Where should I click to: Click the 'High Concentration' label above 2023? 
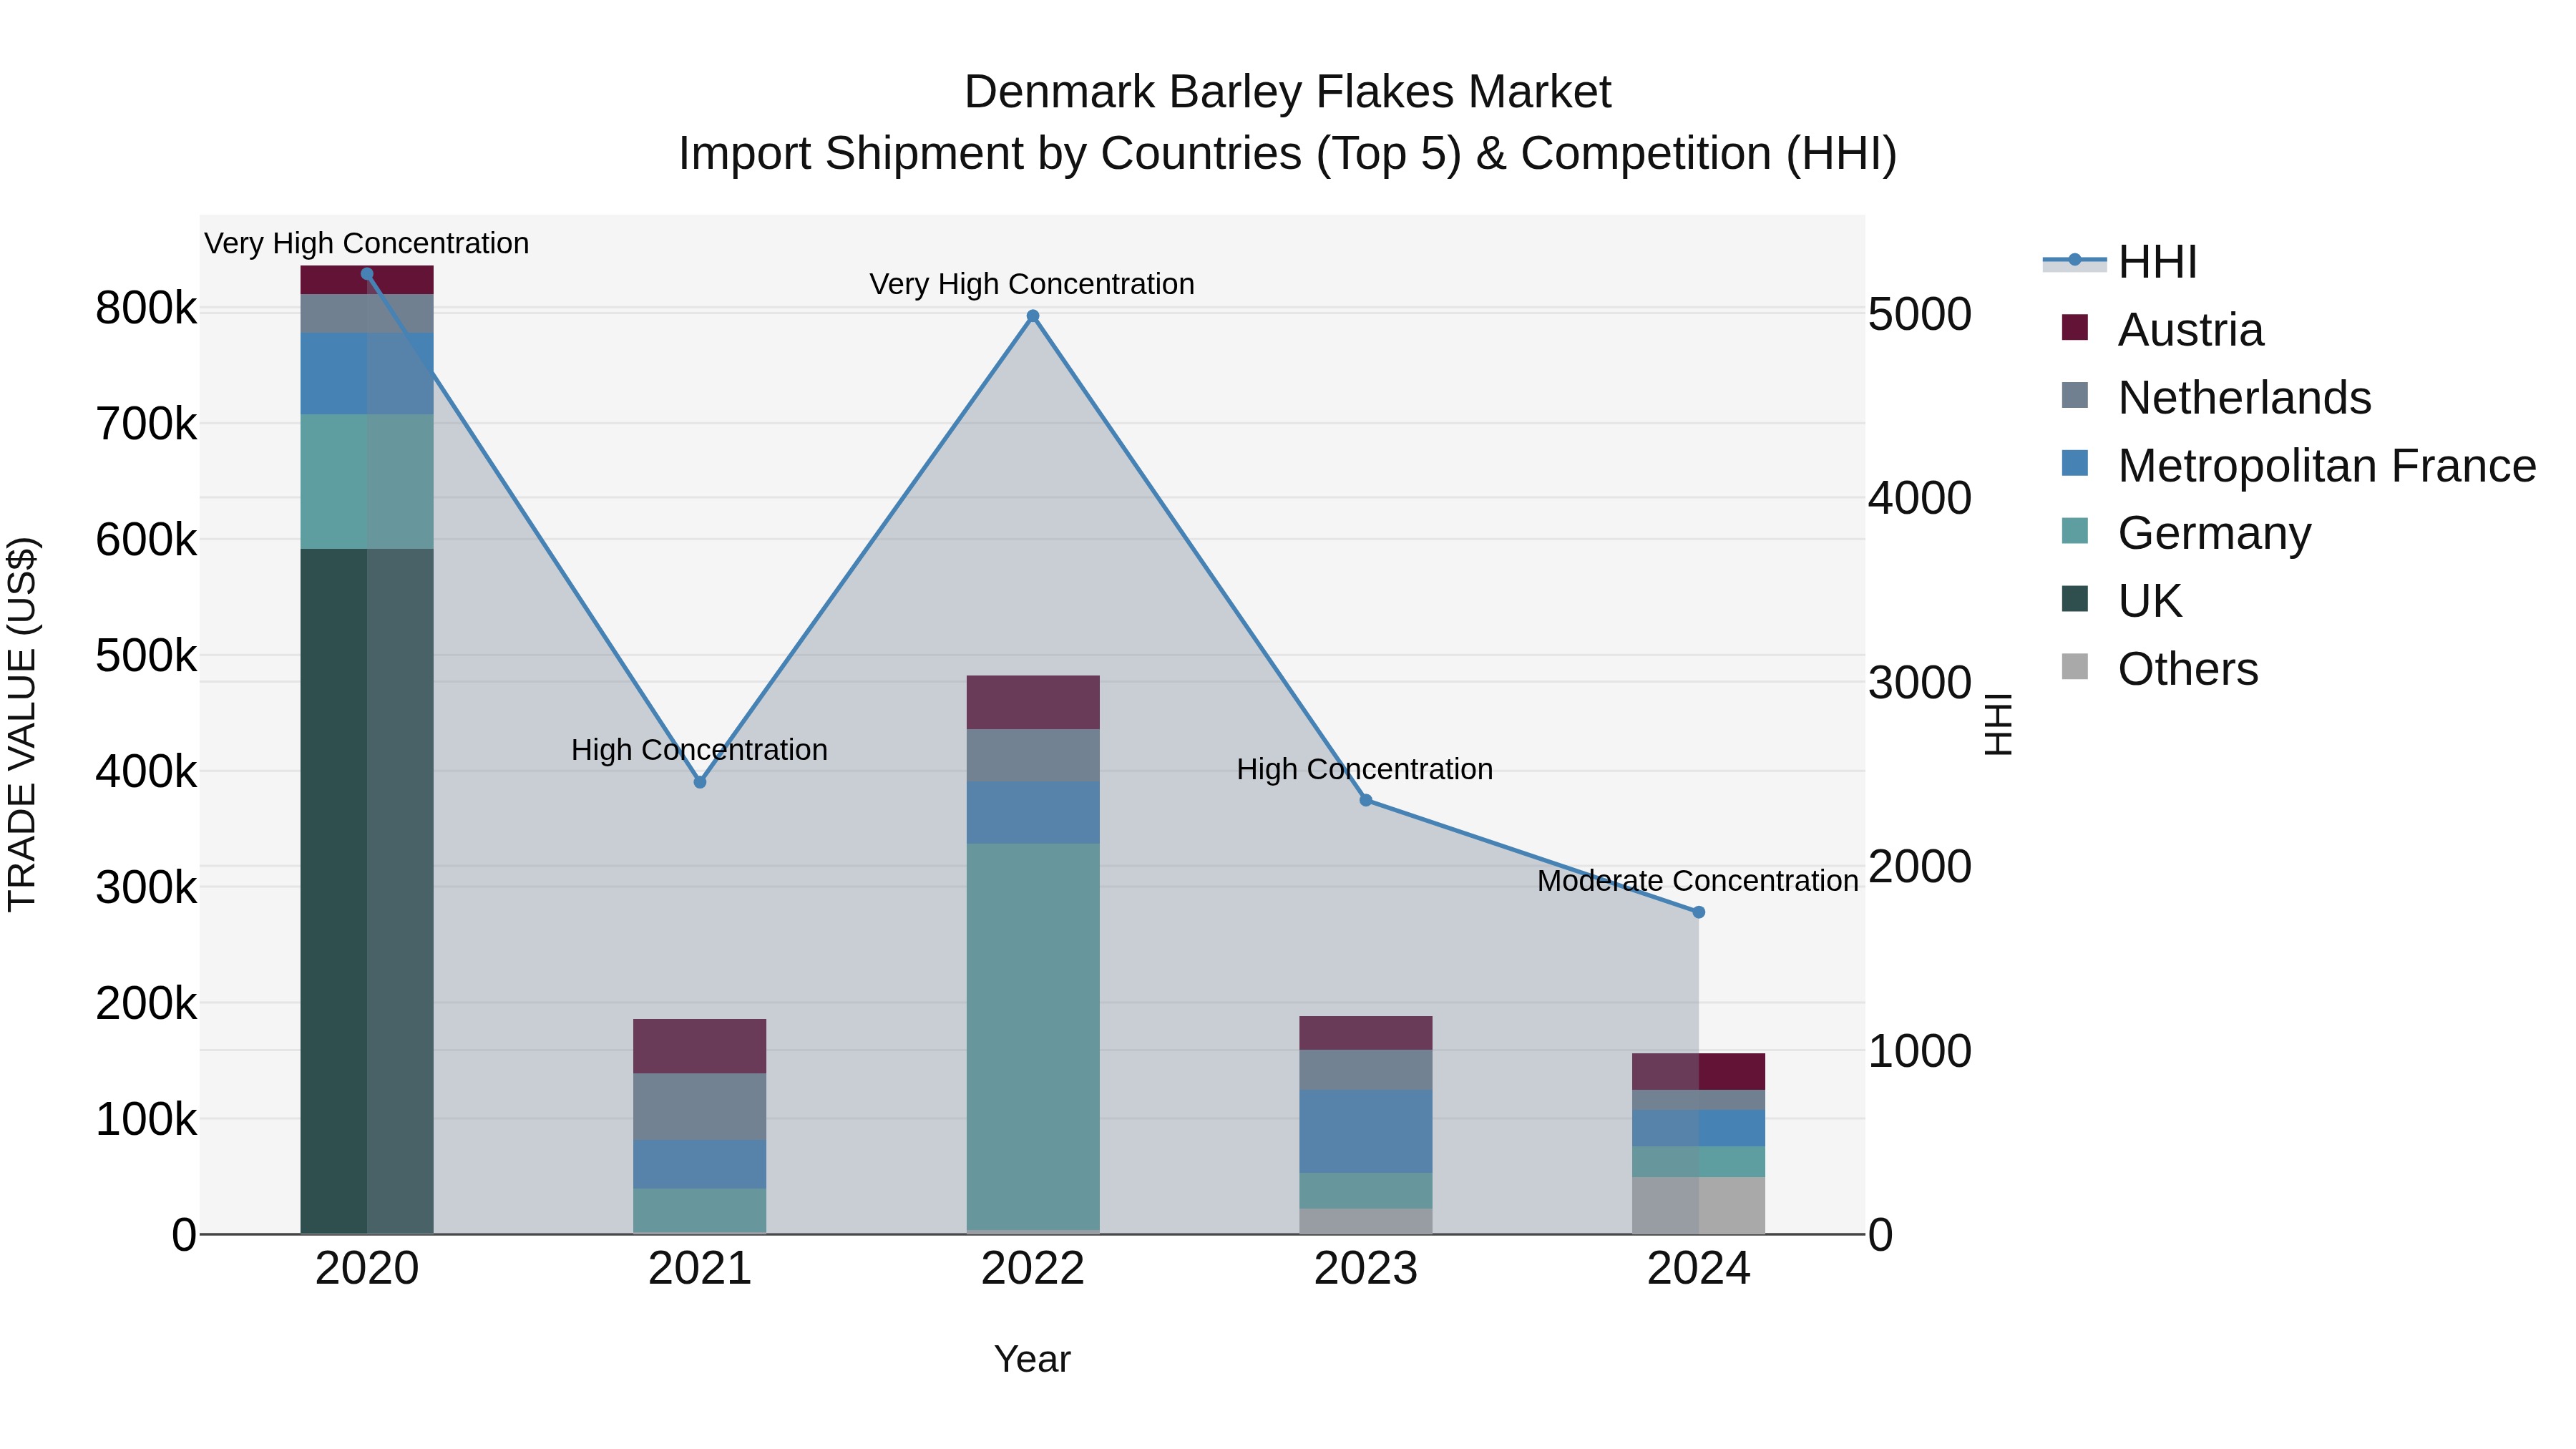pyautogui.click(x=1365, y=769)
